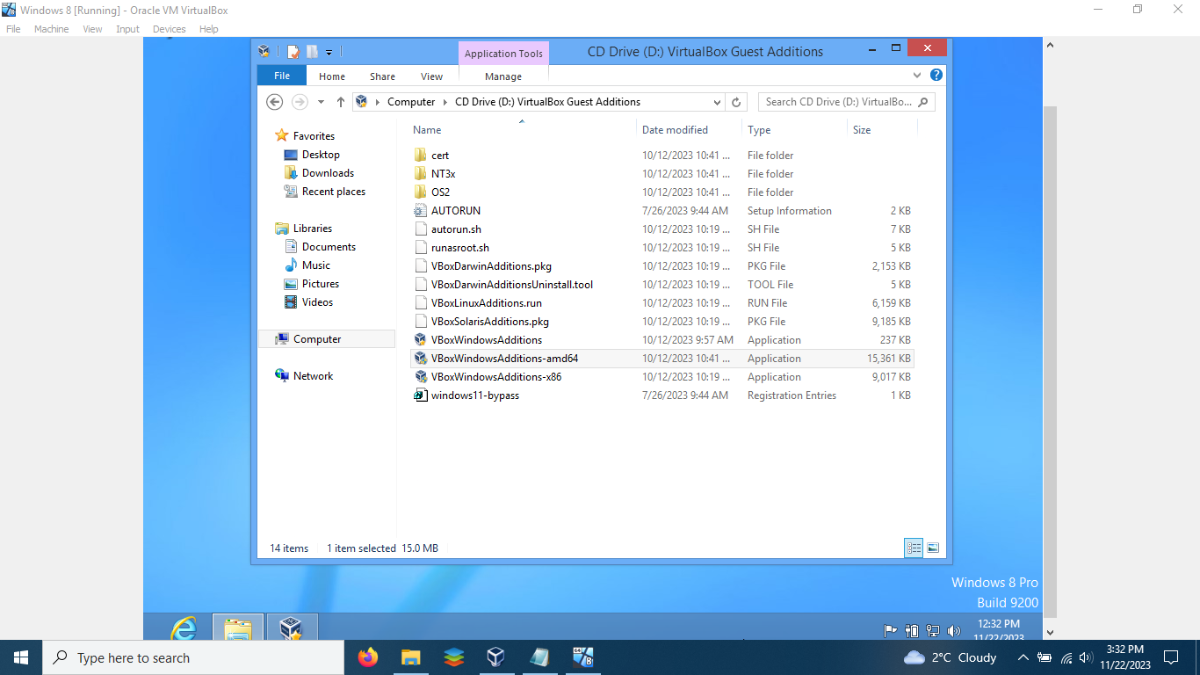Select Desktop under Favorites
The width and height of the screenshot is (1200, 675).
click(x=321, y=155)
